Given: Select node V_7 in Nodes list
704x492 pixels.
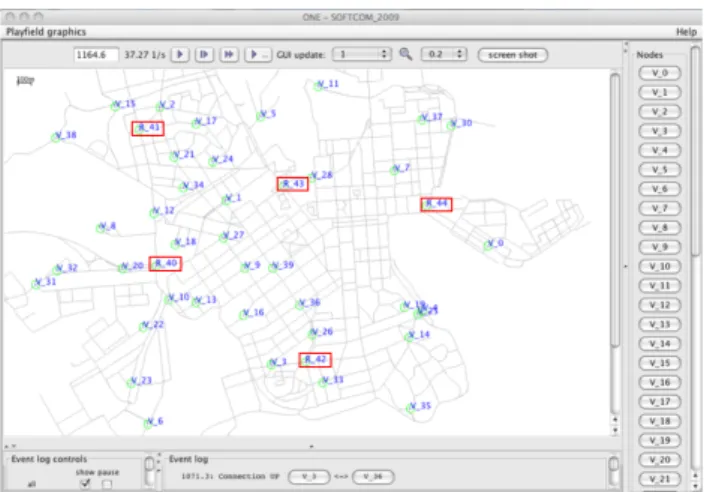Looking at the screenshot, I should point(660,208).
